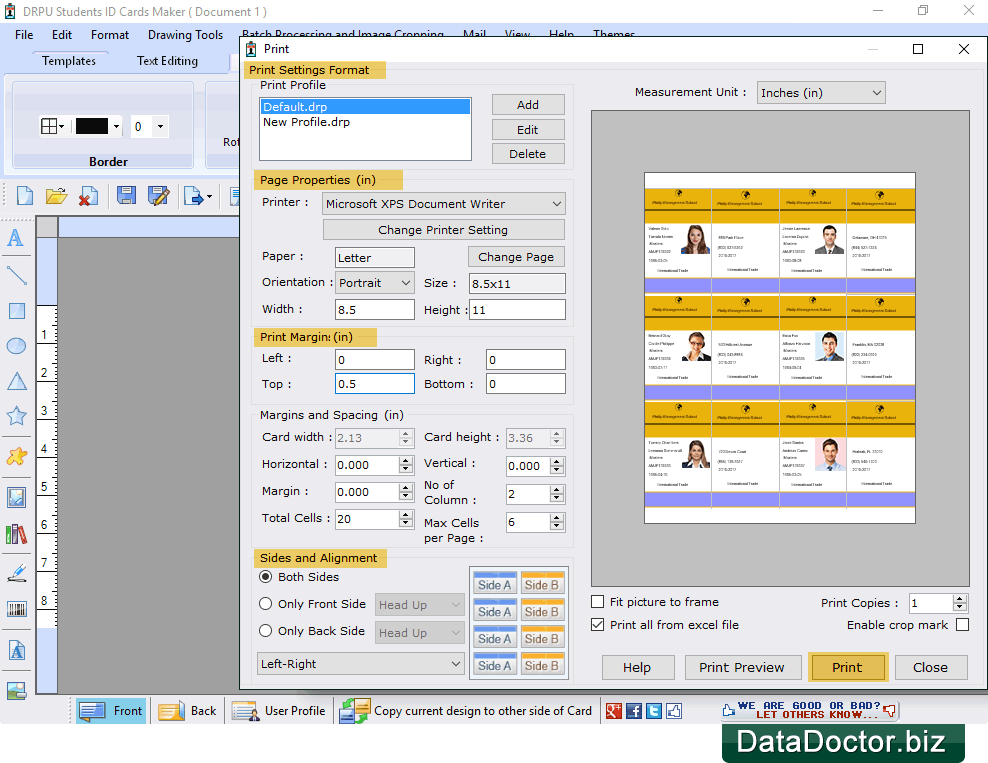Switch to the Text Editing tab

point(167,61)
